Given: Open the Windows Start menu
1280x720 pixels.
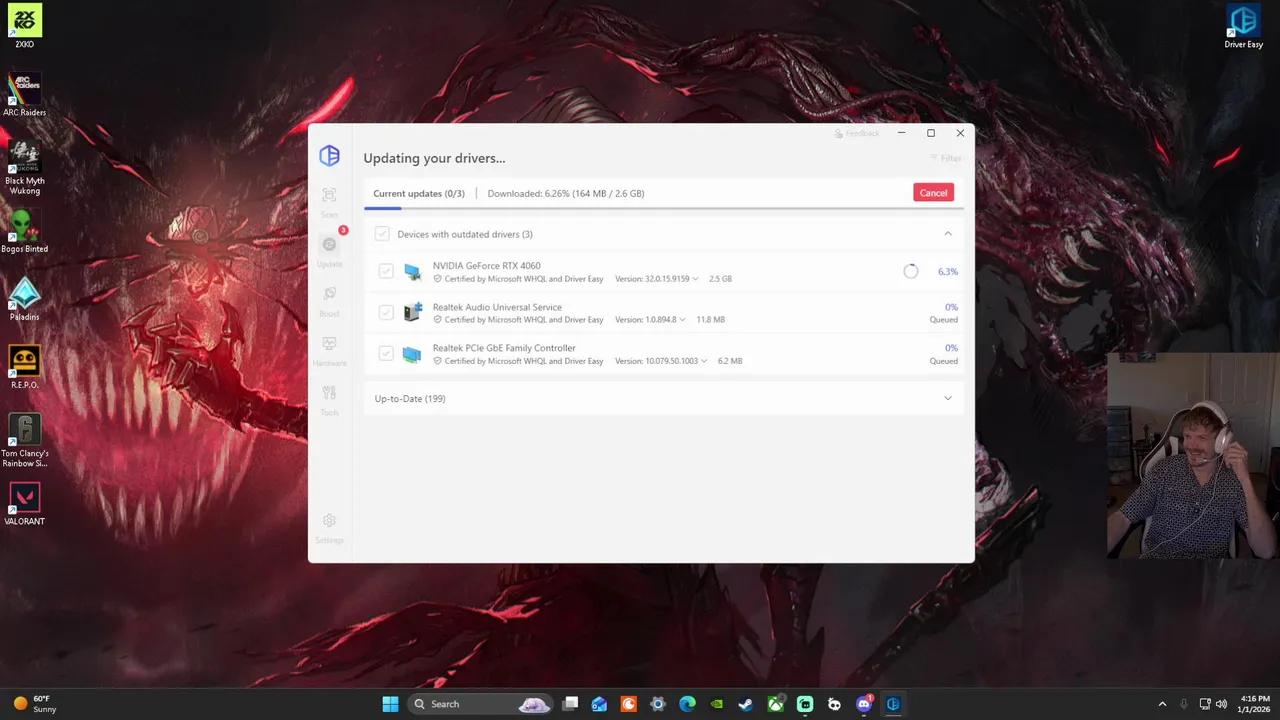Looking at the screenshot, I should (x=390, y=704).
